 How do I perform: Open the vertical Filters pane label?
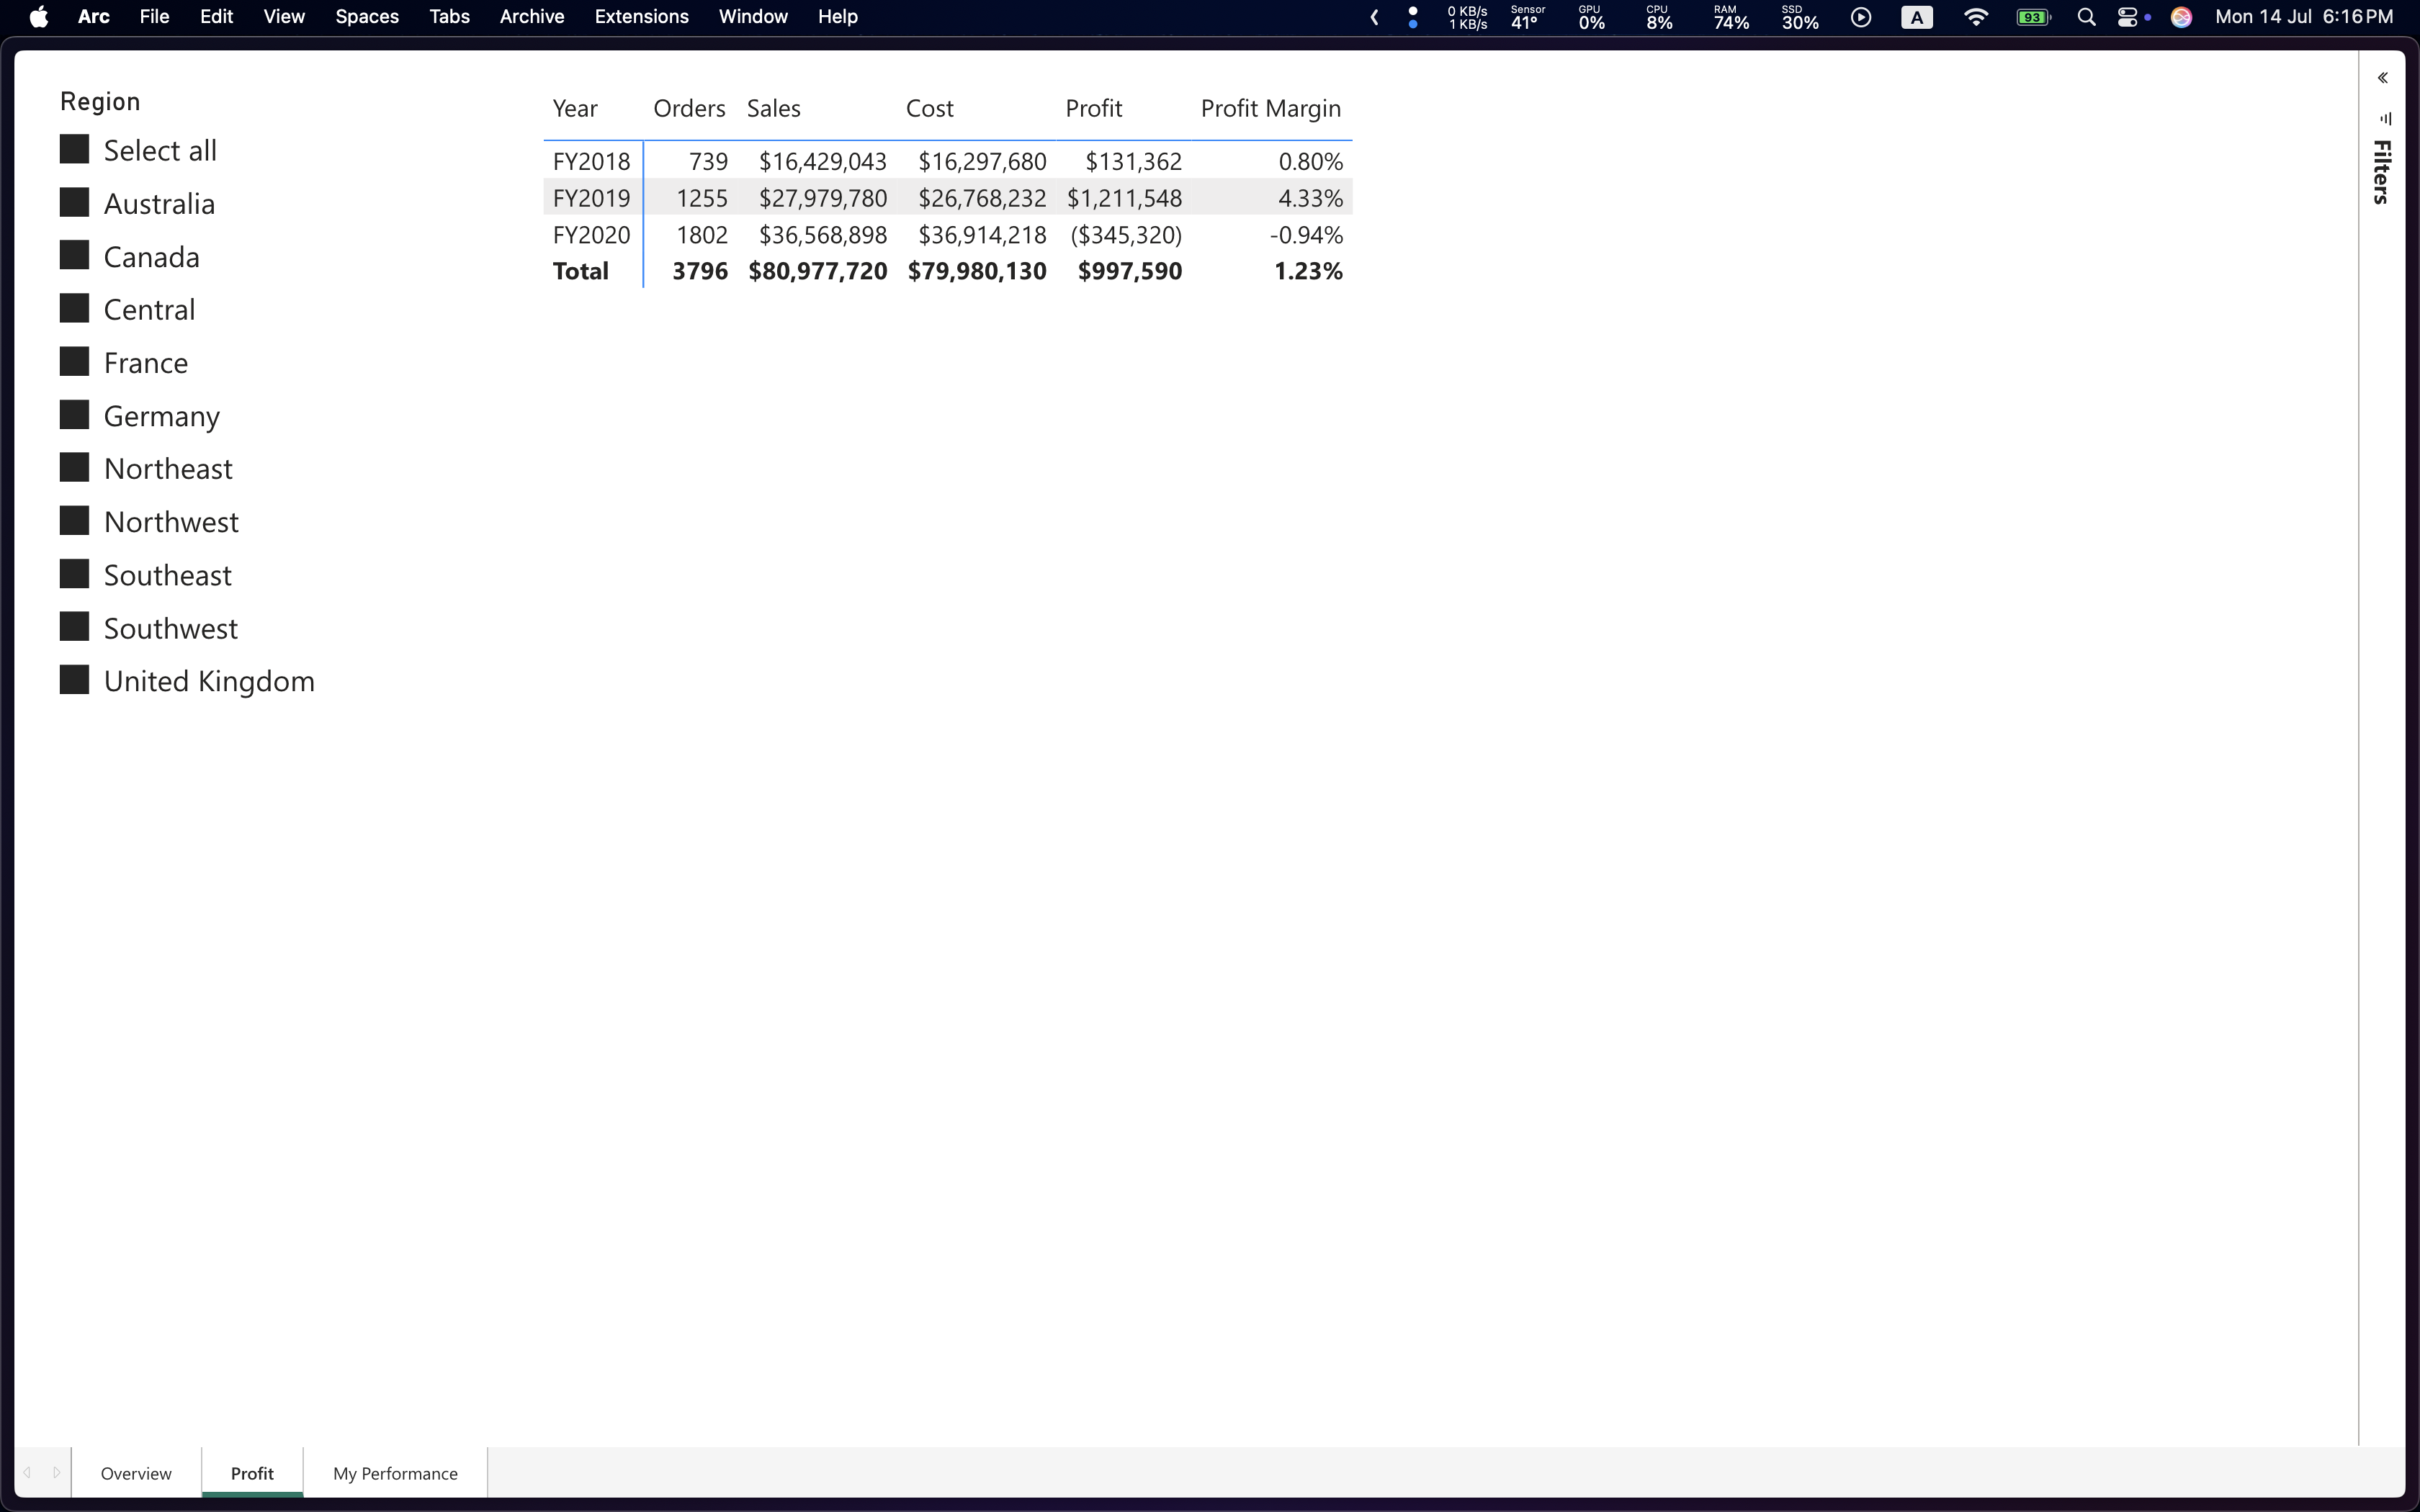[2382, 172]
